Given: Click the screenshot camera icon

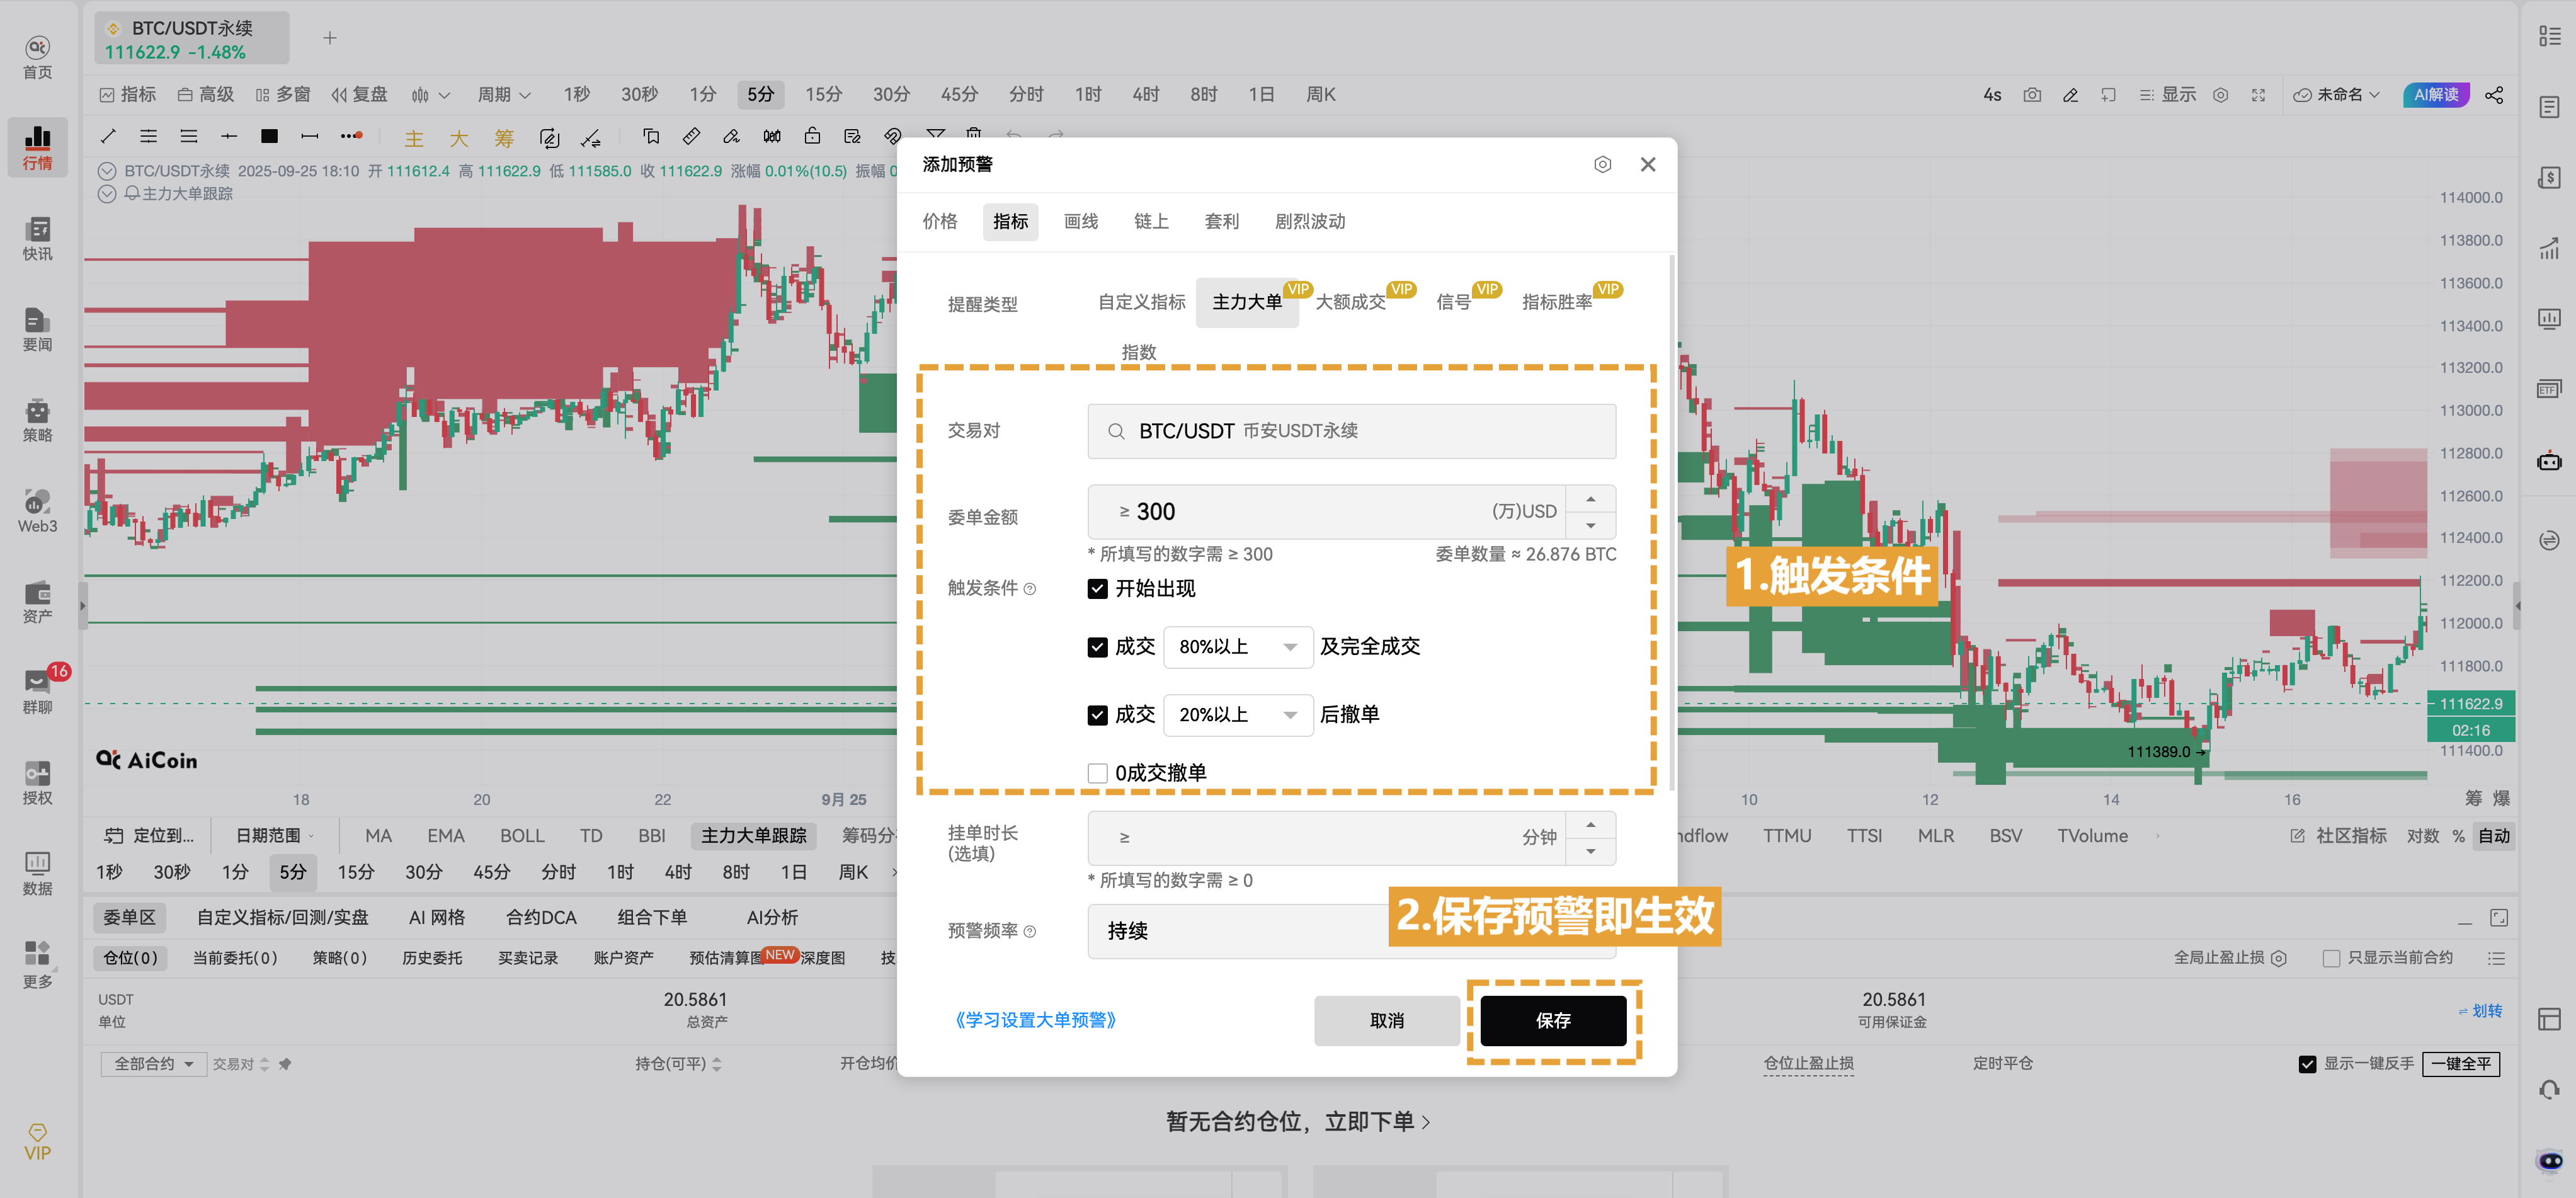Looking at the screenshot, I should pyautogui.click(x=2032, y=95).
